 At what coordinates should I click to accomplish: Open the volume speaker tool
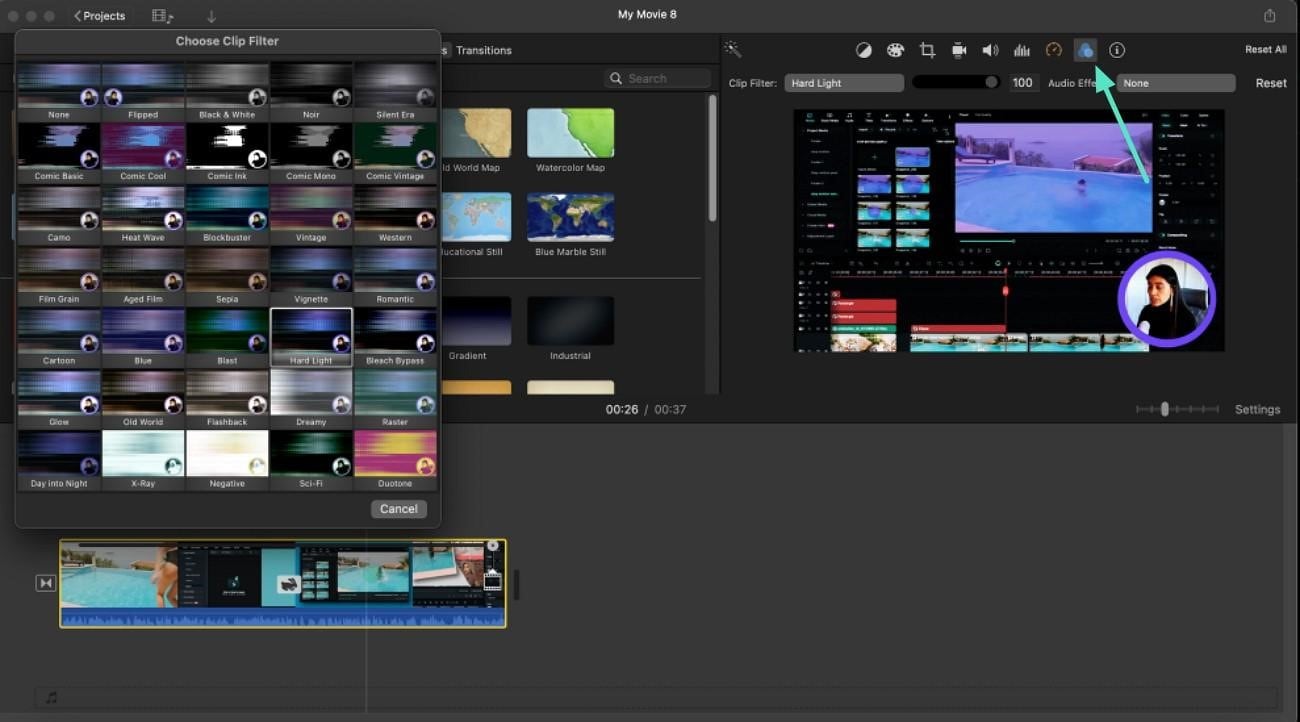(x=990, y=50)
